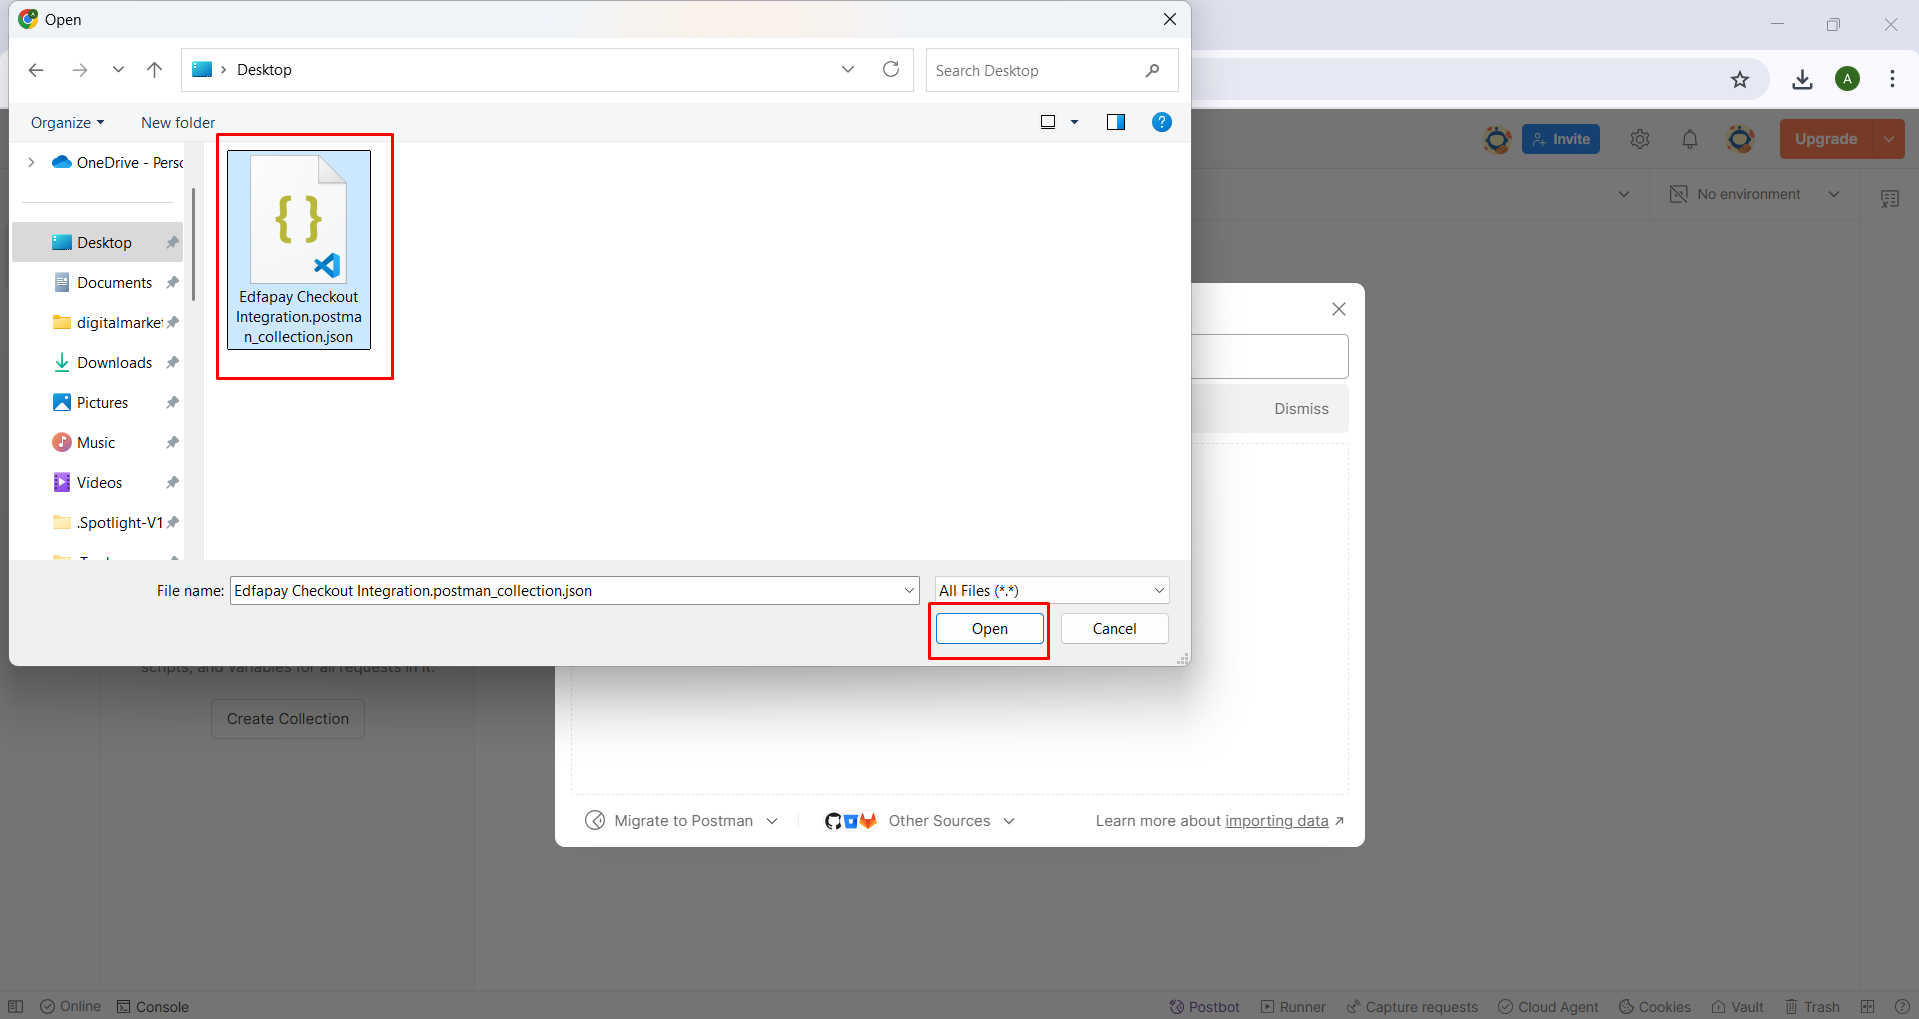Screen dimensions: 1919x1019
Task: Click Open to import the file
Action: 990,629
